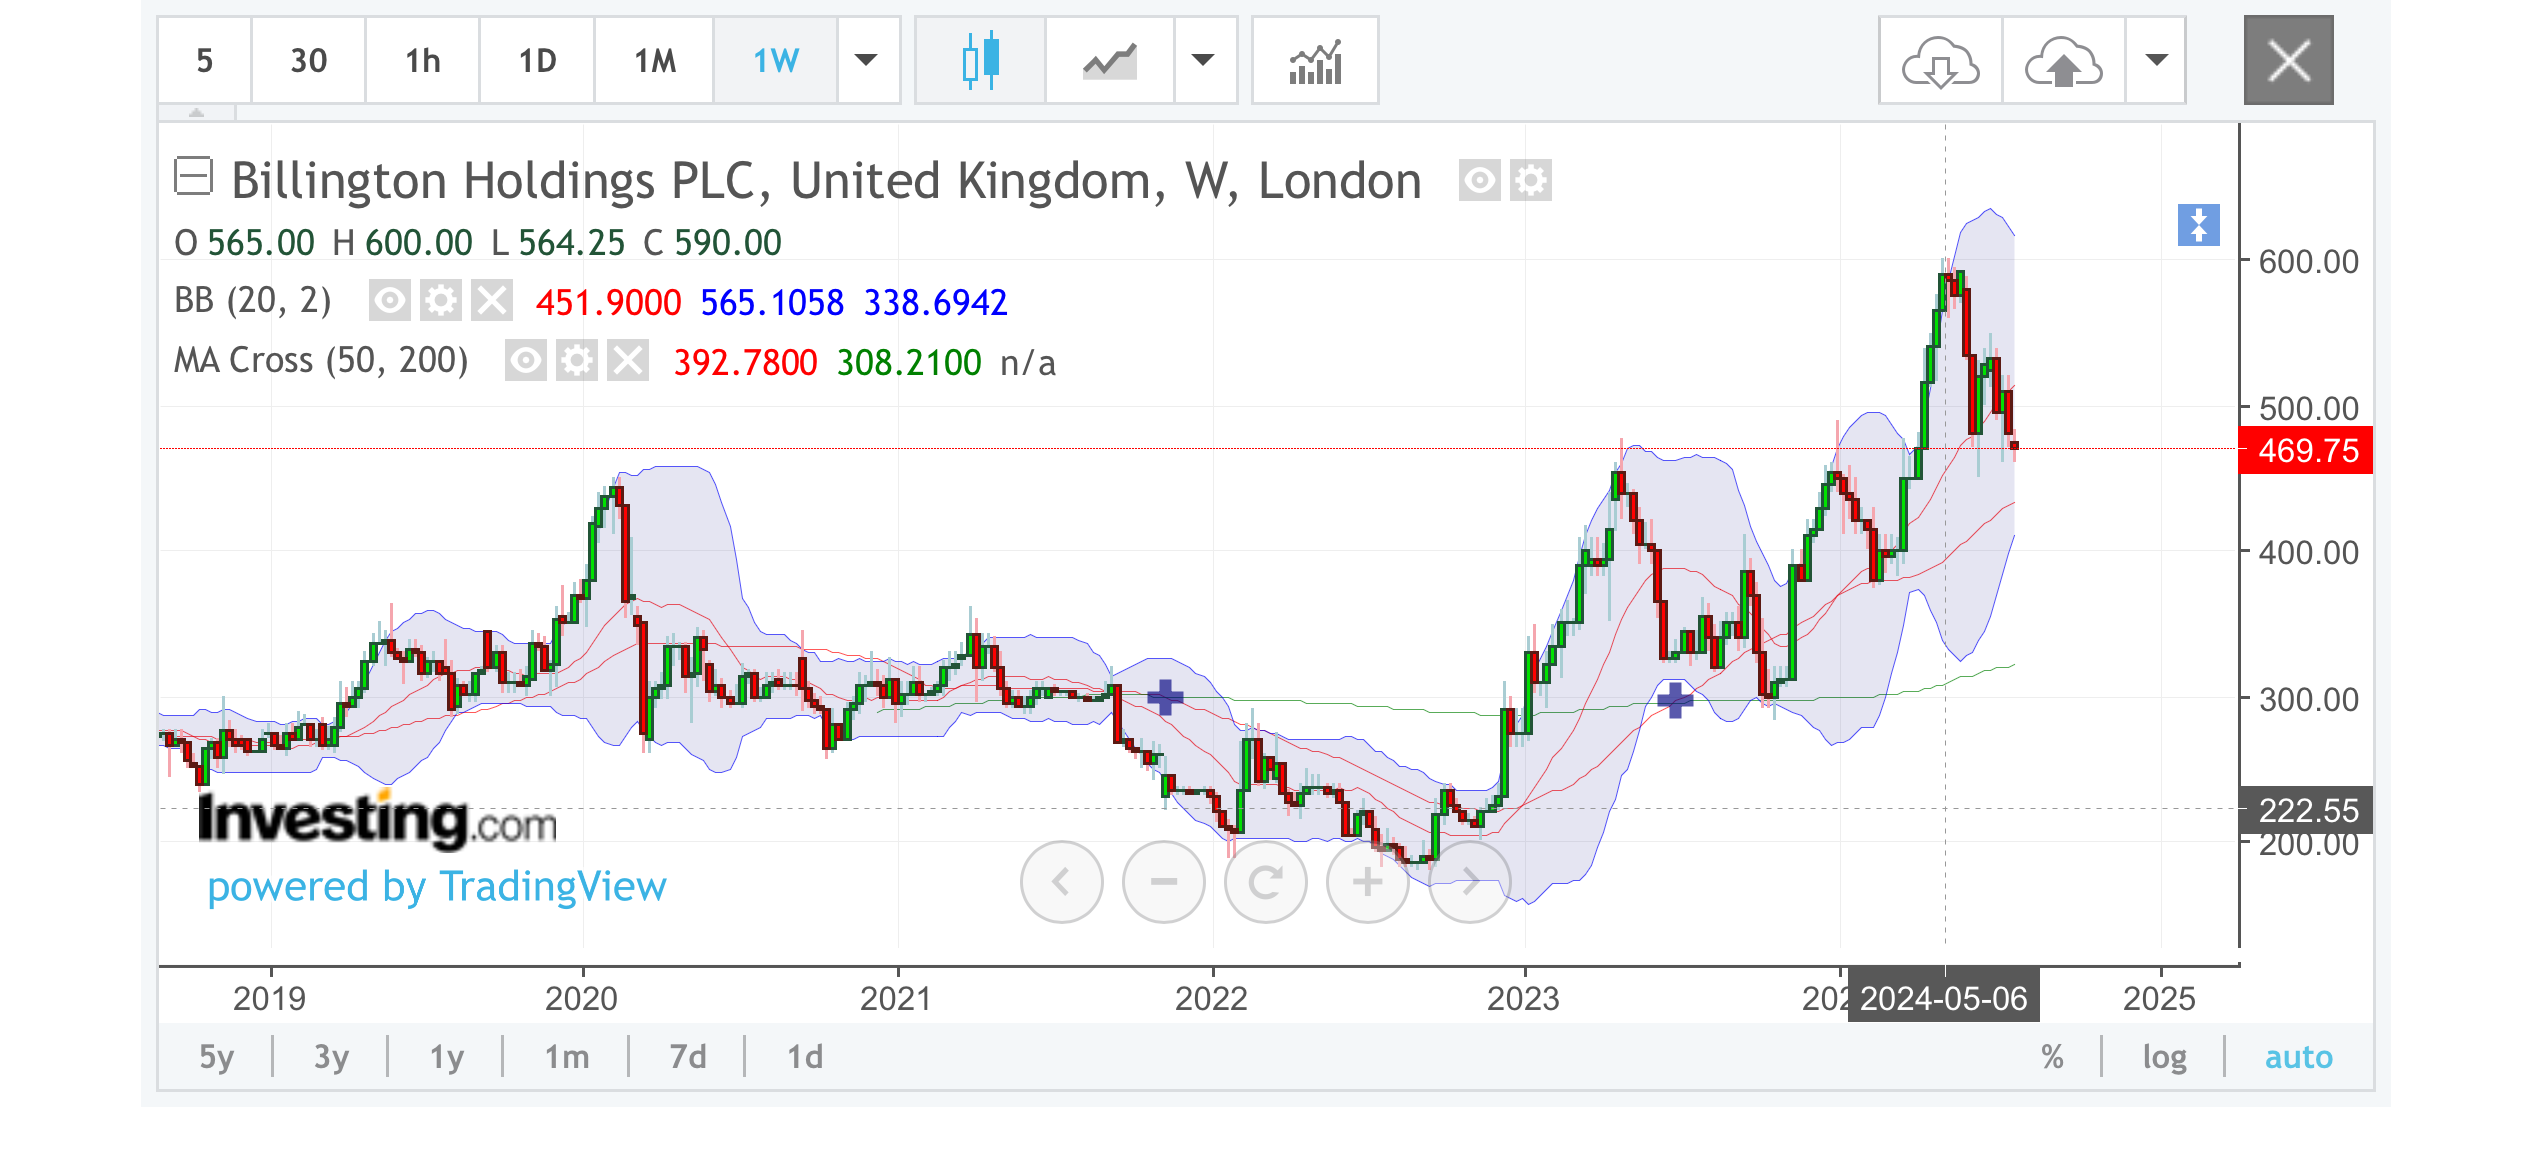Toggle the % percentage scale
The width and height of the screenshot is (2532, 1170).
tap(2052, 1056)
